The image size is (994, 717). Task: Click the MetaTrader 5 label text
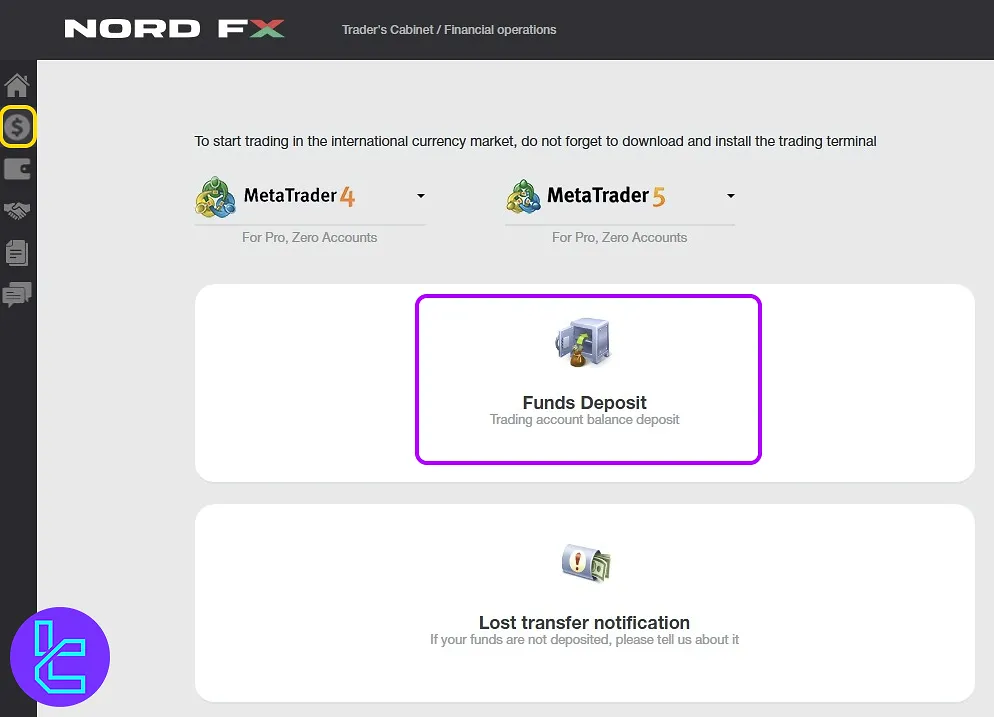pyautogui.click(x=606, y=196)
